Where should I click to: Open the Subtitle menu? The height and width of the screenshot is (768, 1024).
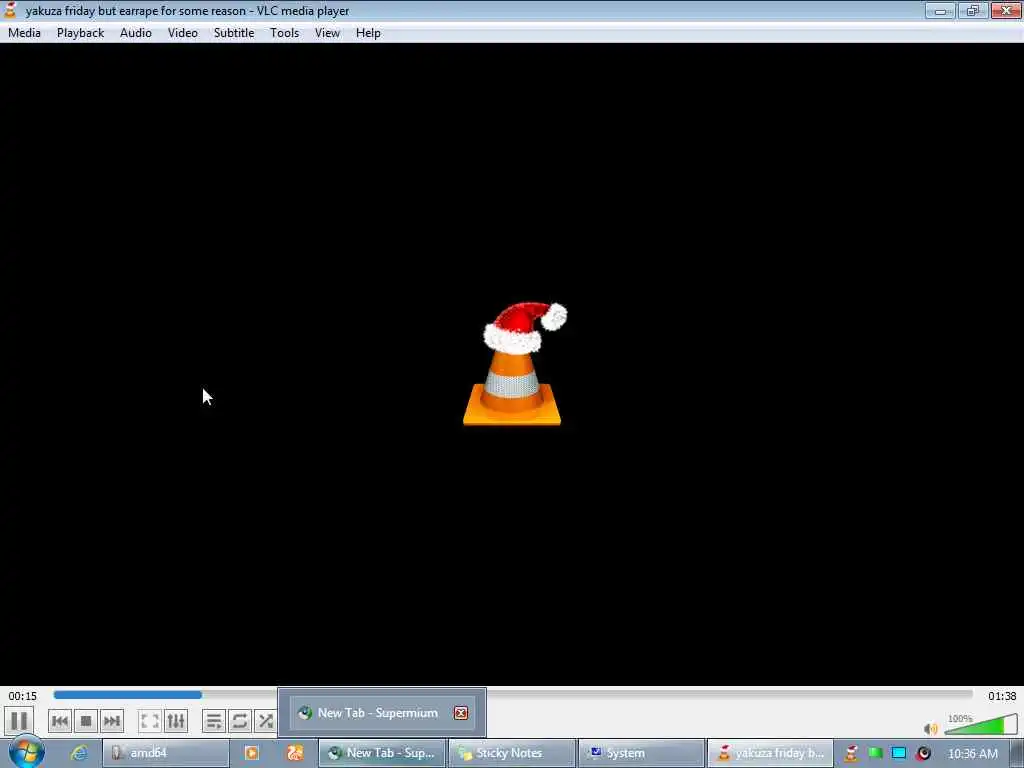pos(234,33)
